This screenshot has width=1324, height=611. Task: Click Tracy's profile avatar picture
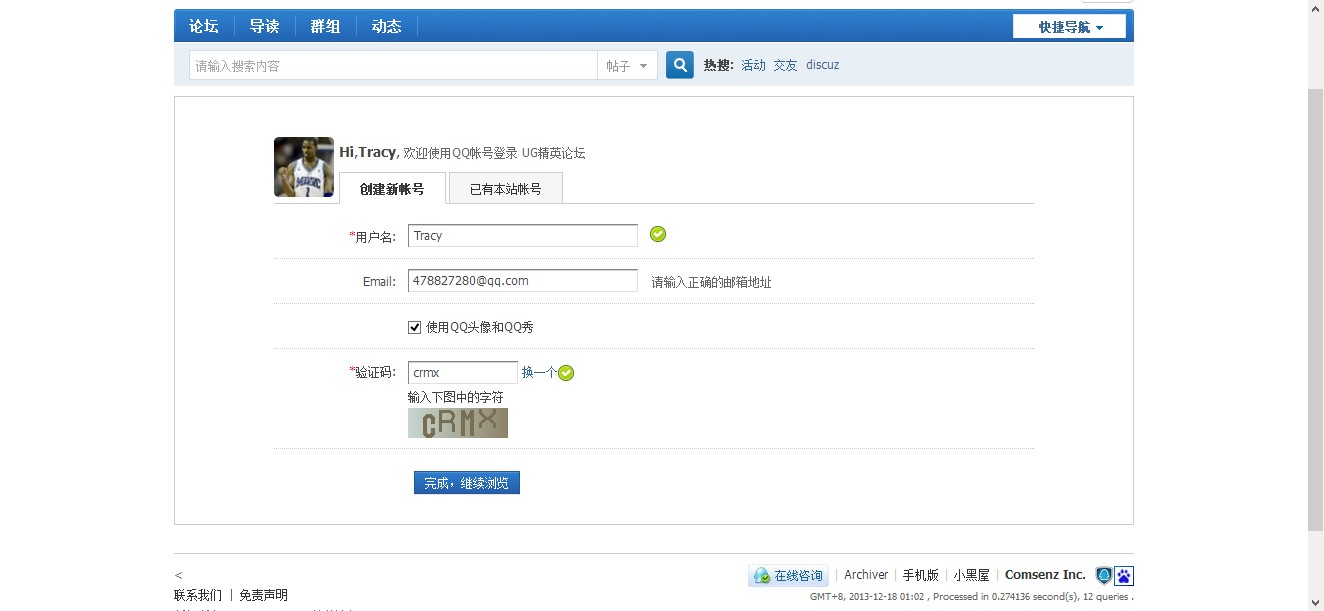coord(304,167)
